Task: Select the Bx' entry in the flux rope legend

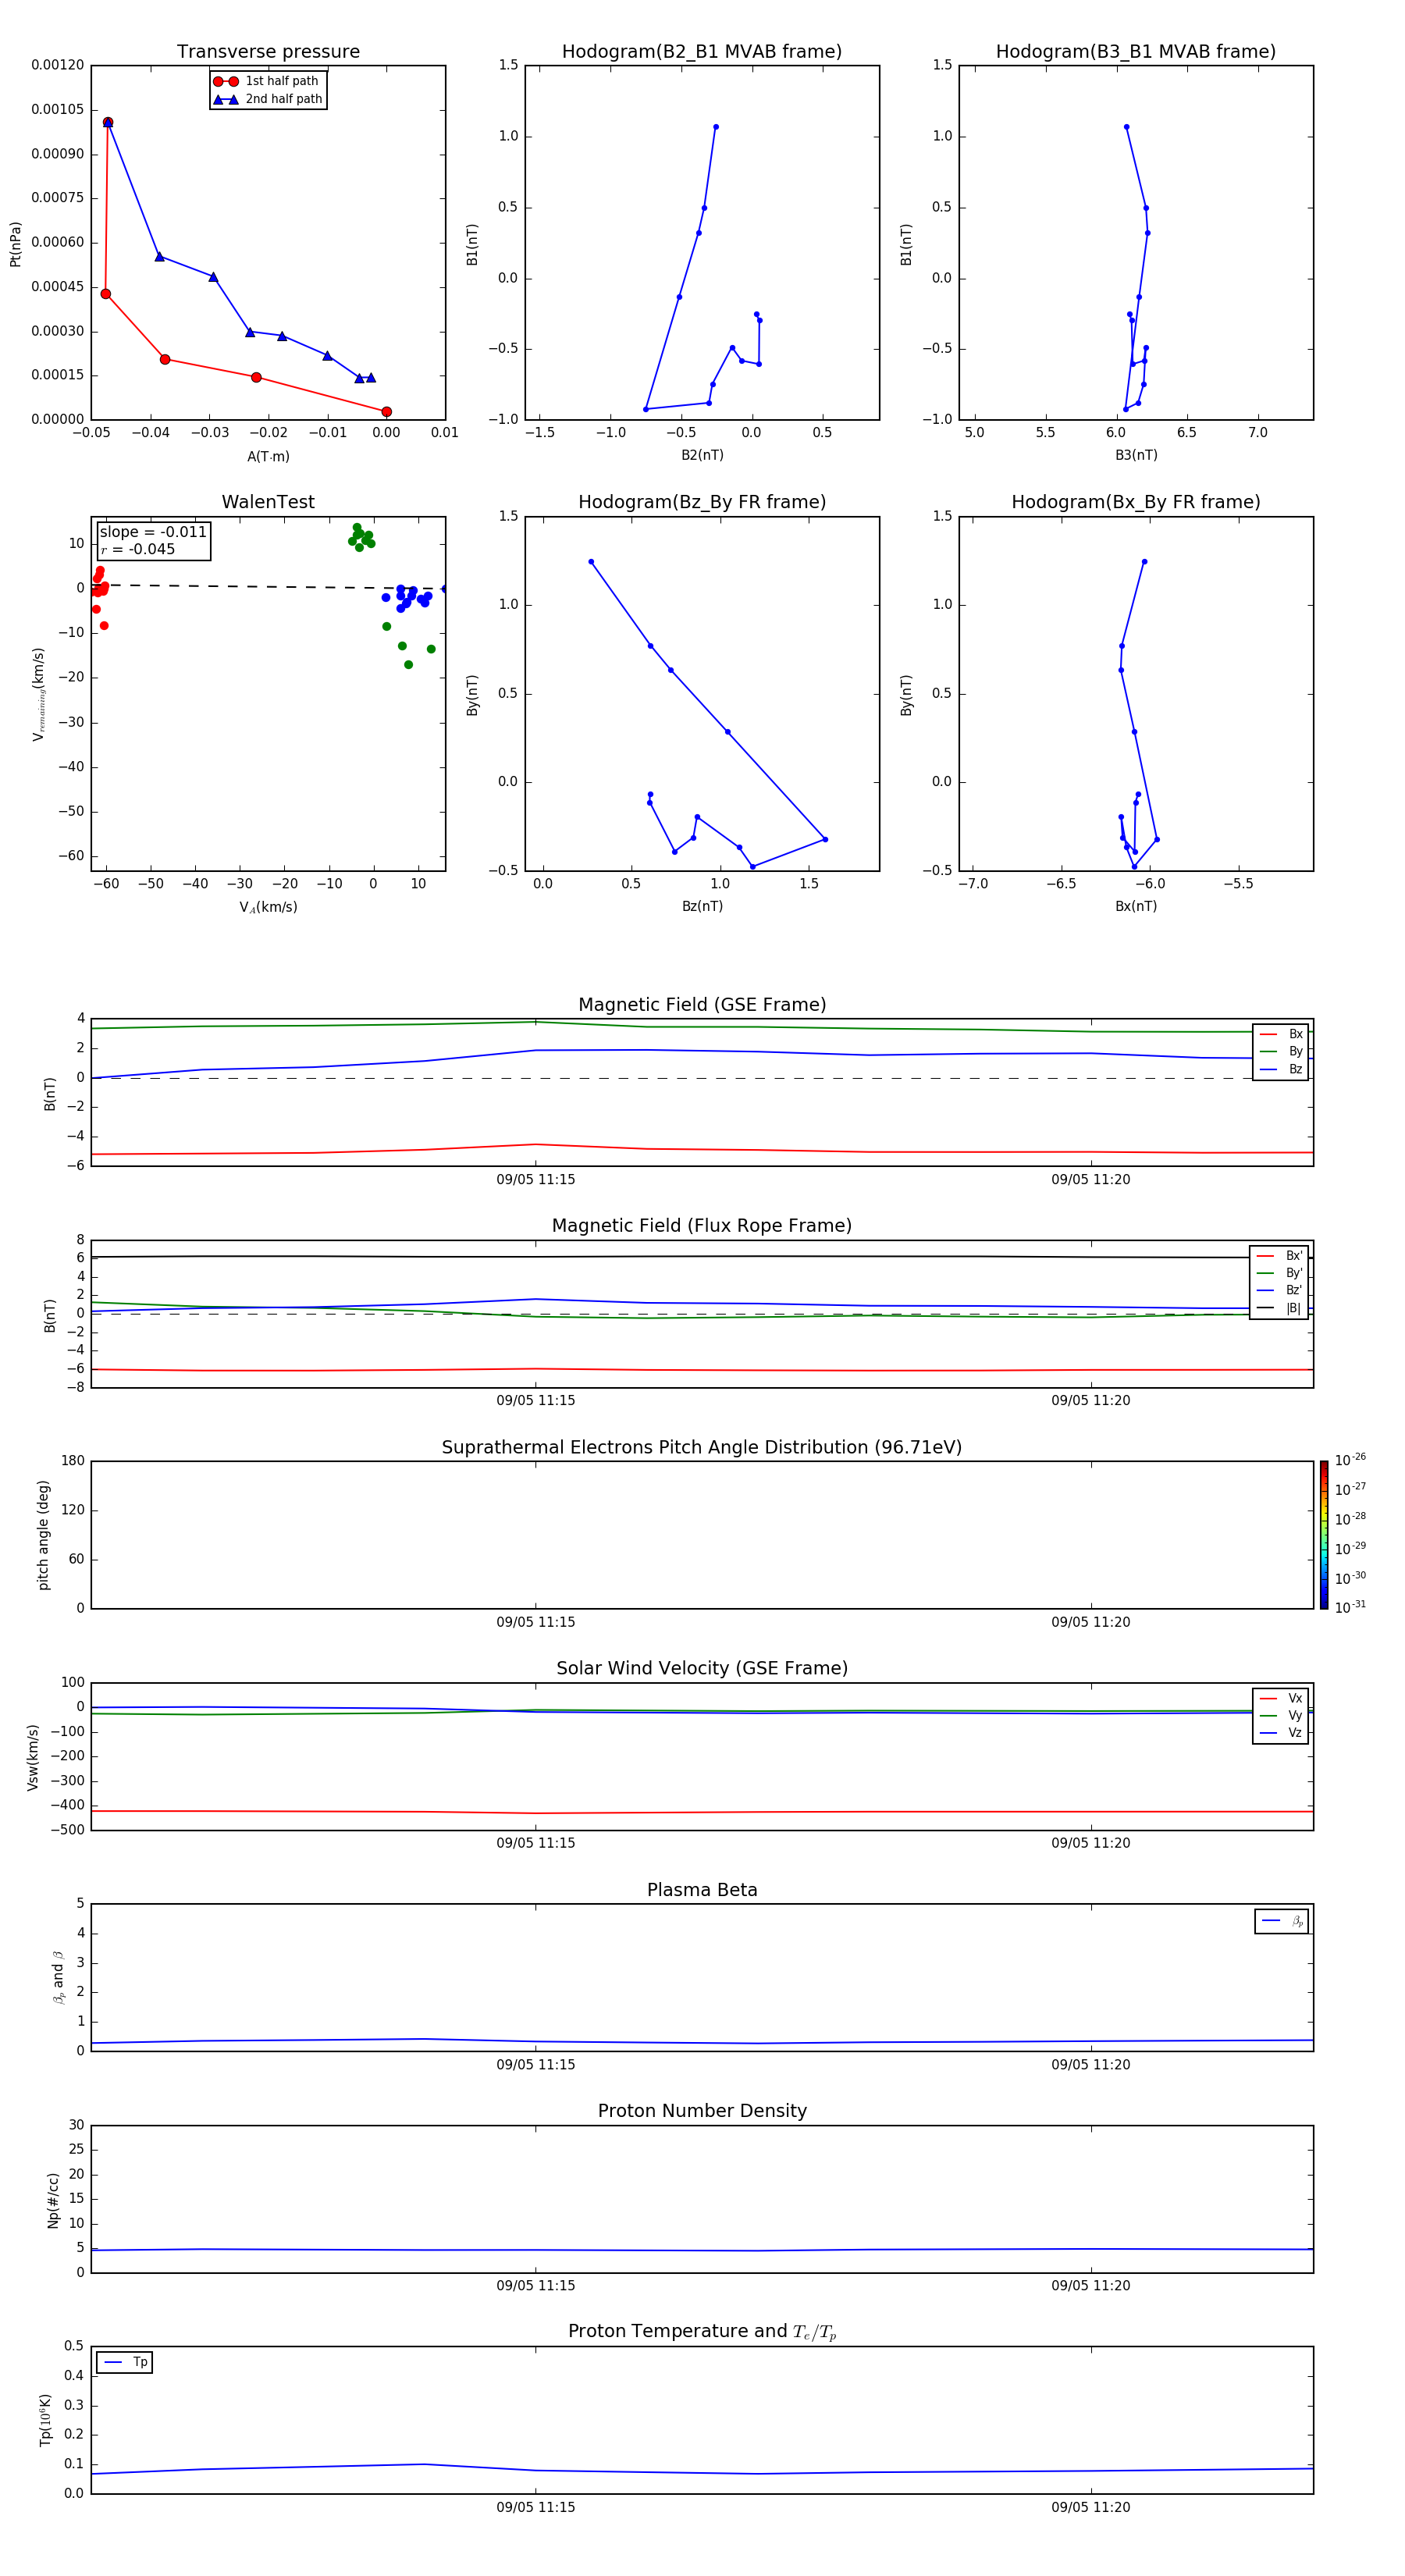Action: pyautogui.click(x=1280, y=1256)
